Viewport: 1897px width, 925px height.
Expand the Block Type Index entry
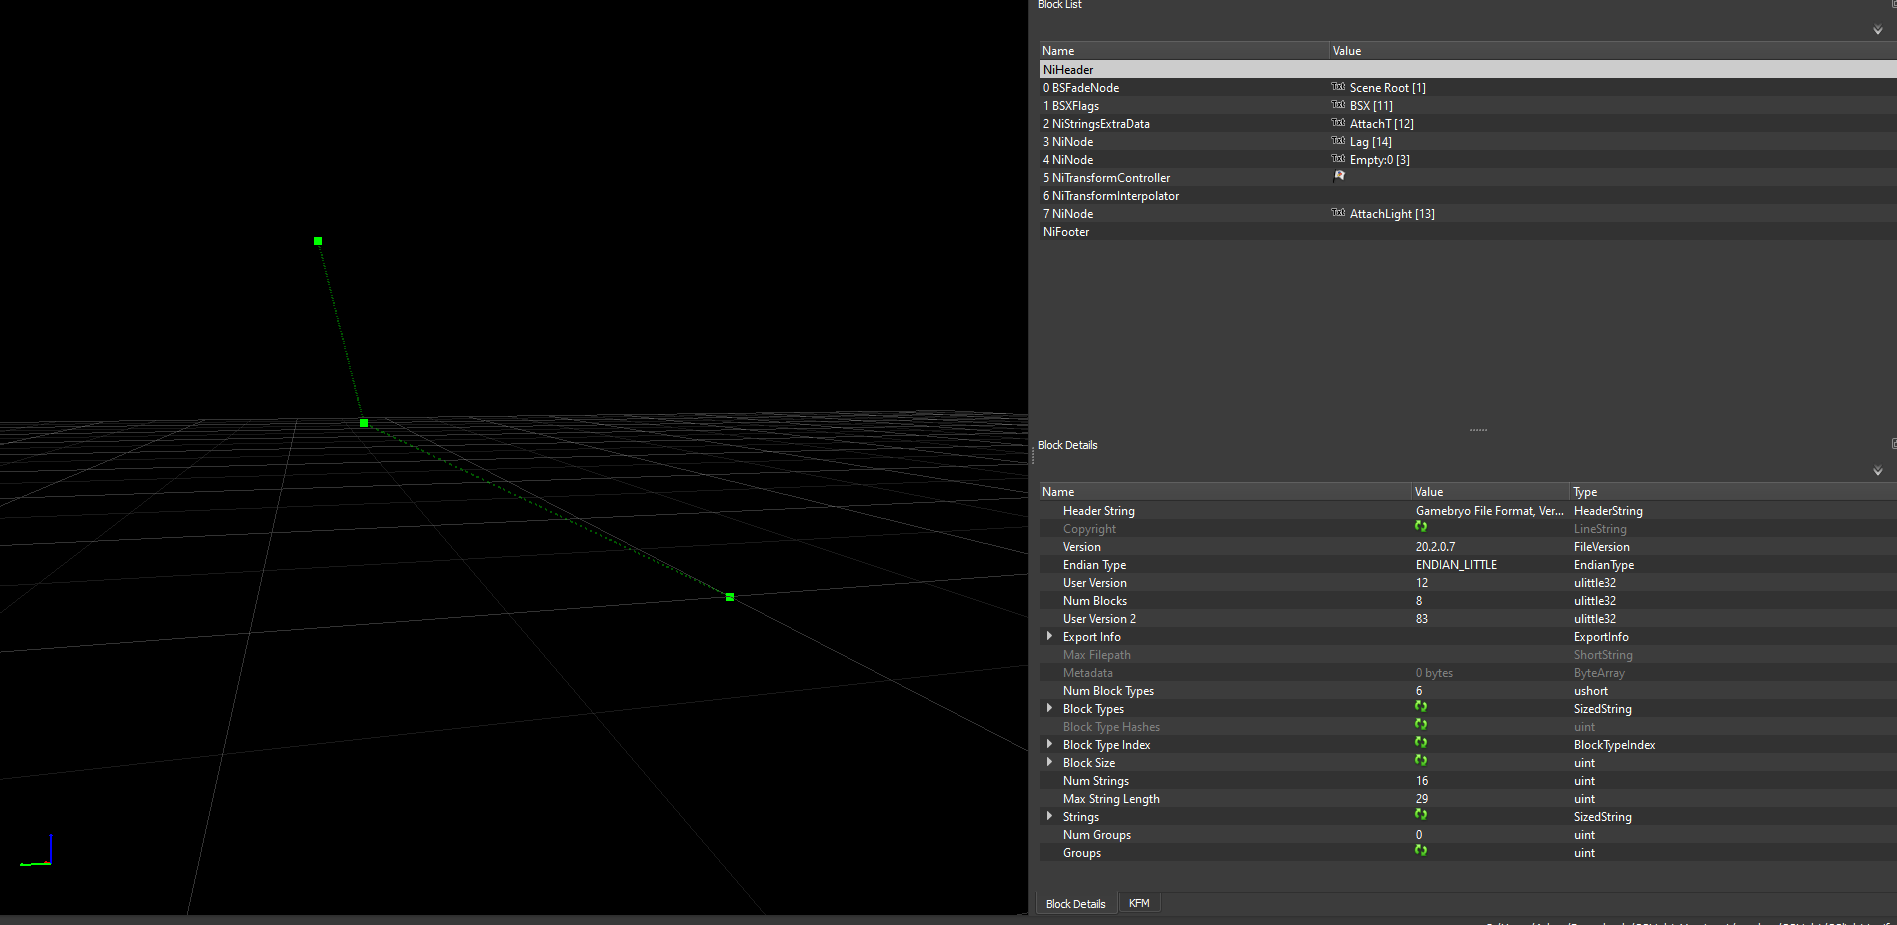pyautogui.click(x=1048, y=744)
